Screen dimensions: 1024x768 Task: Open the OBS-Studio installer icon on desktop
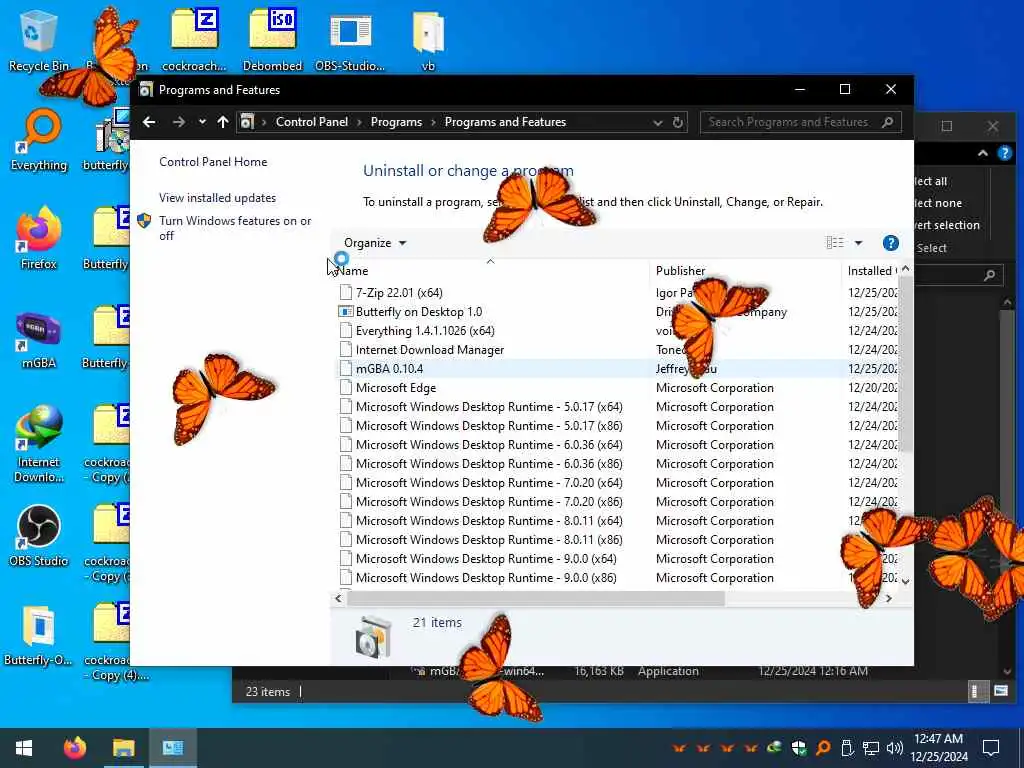point(350,40)
